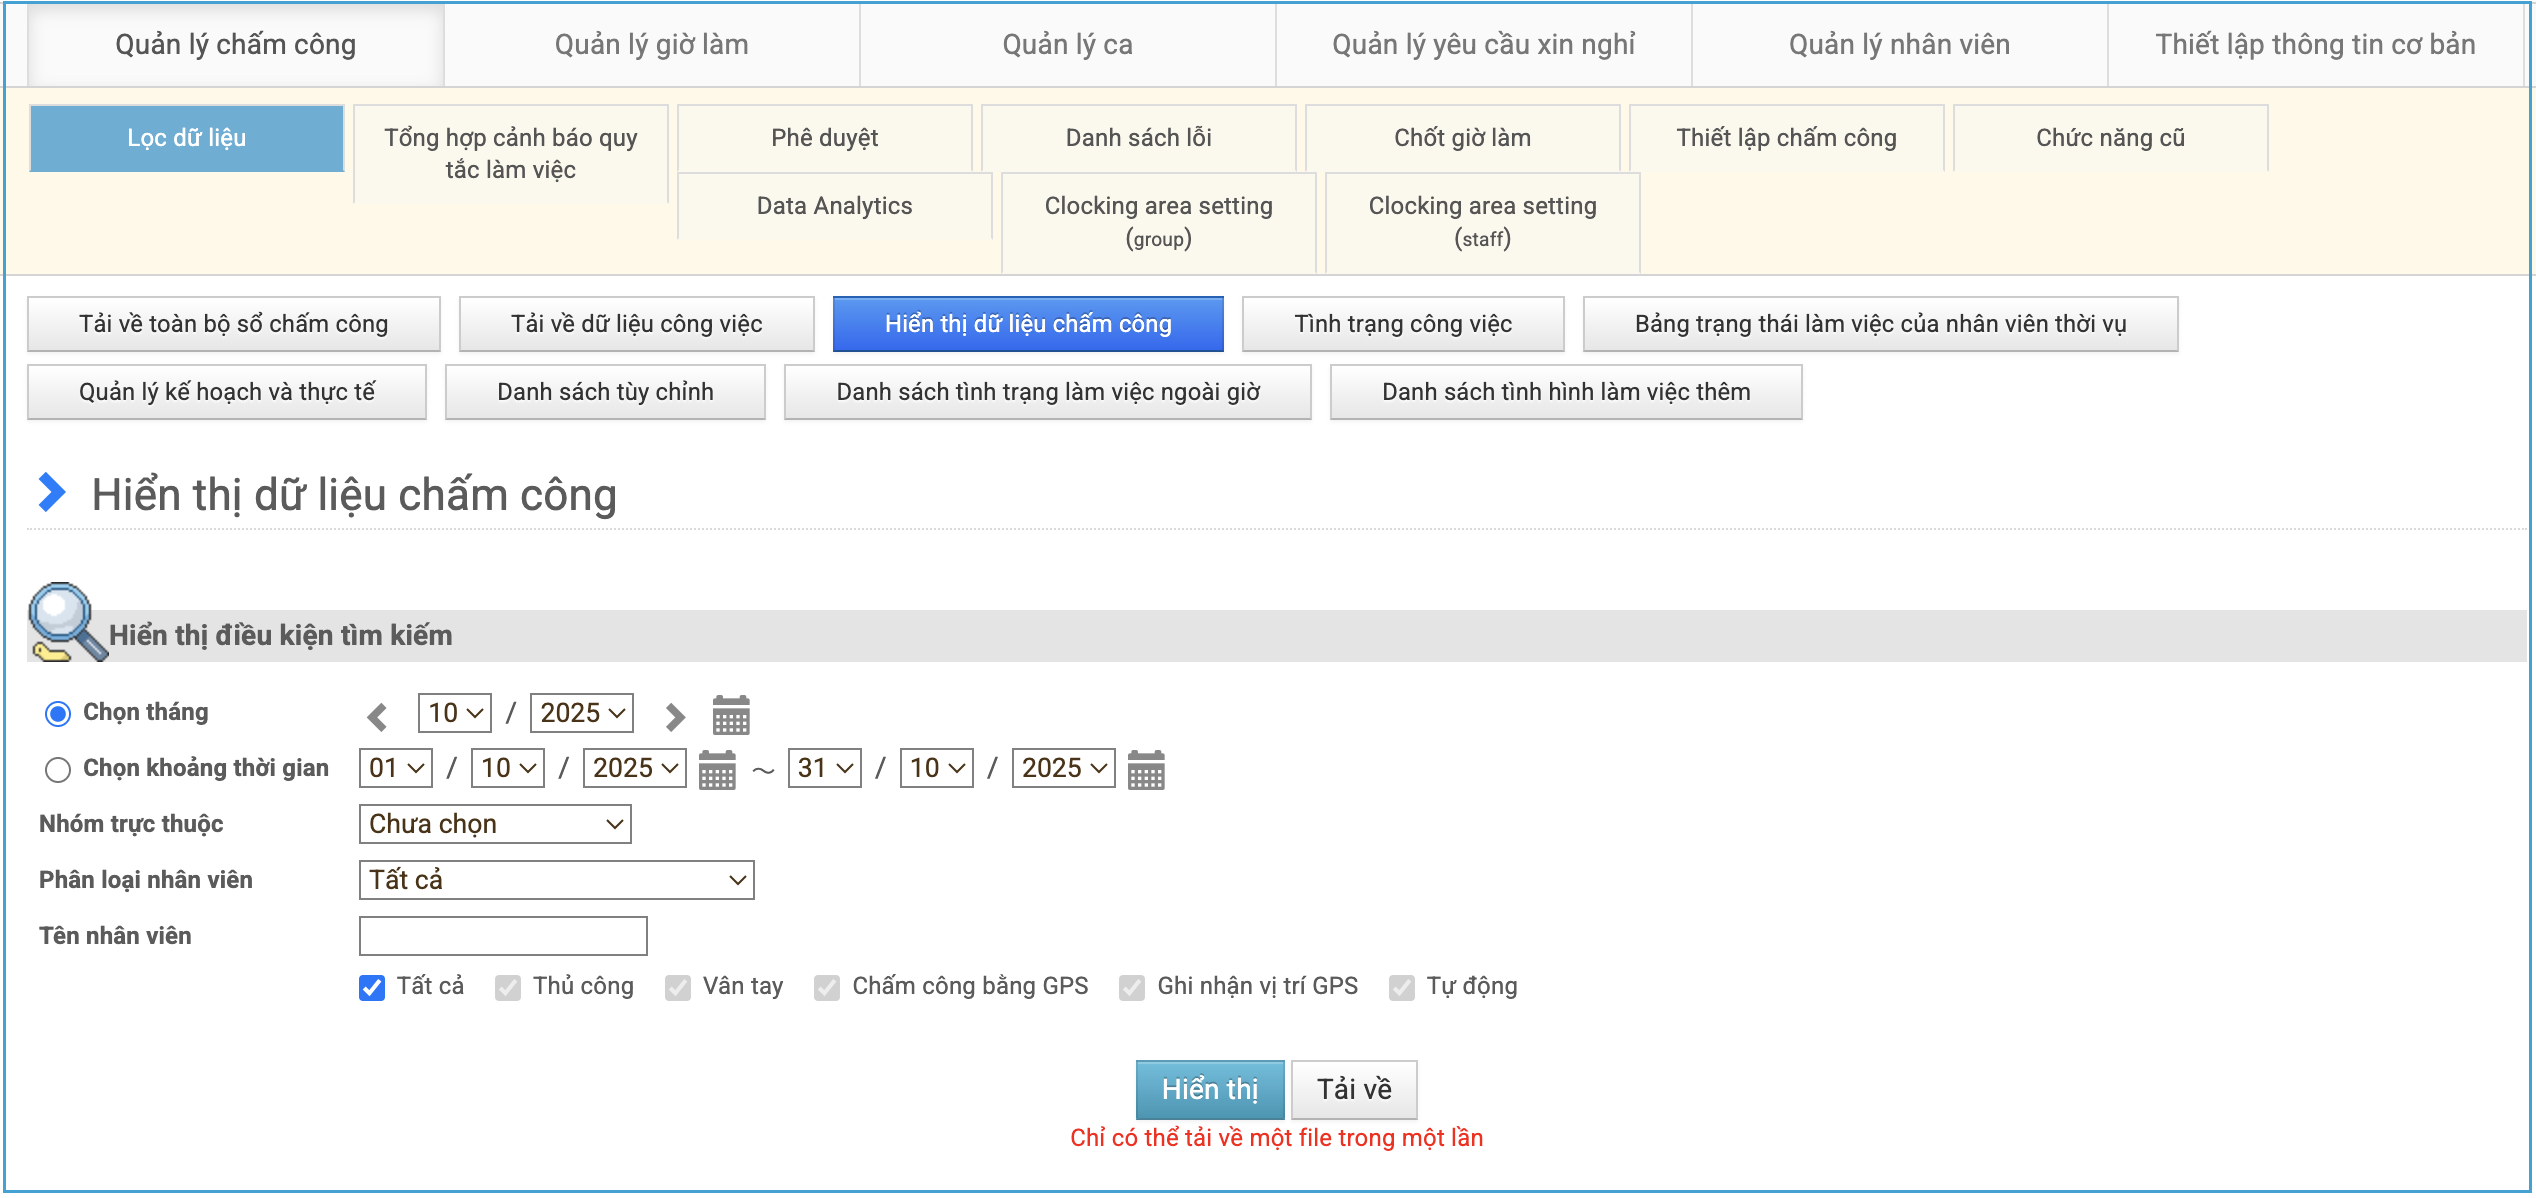Open the Data Analytics tab
The width and height of the screenshot is (2536, 1198).
(834, 206)
